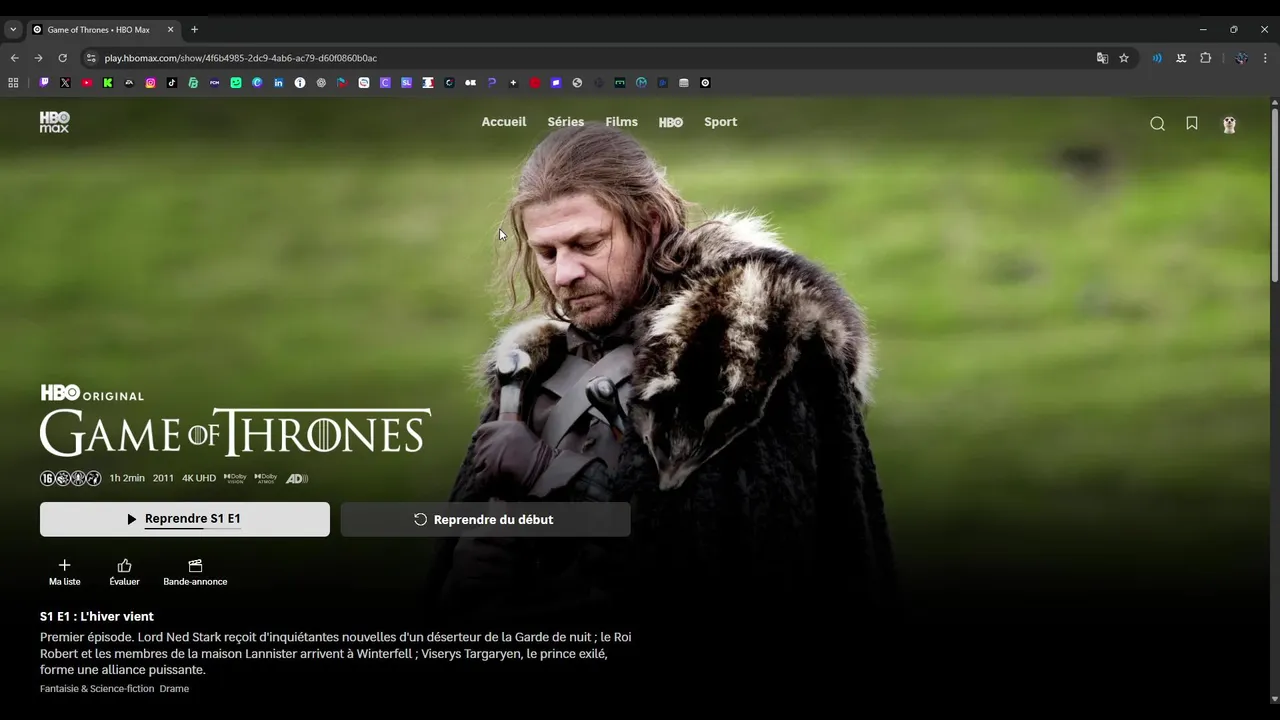
Task: Open the Séries navigation item
Action: click(x=566, y=122)
